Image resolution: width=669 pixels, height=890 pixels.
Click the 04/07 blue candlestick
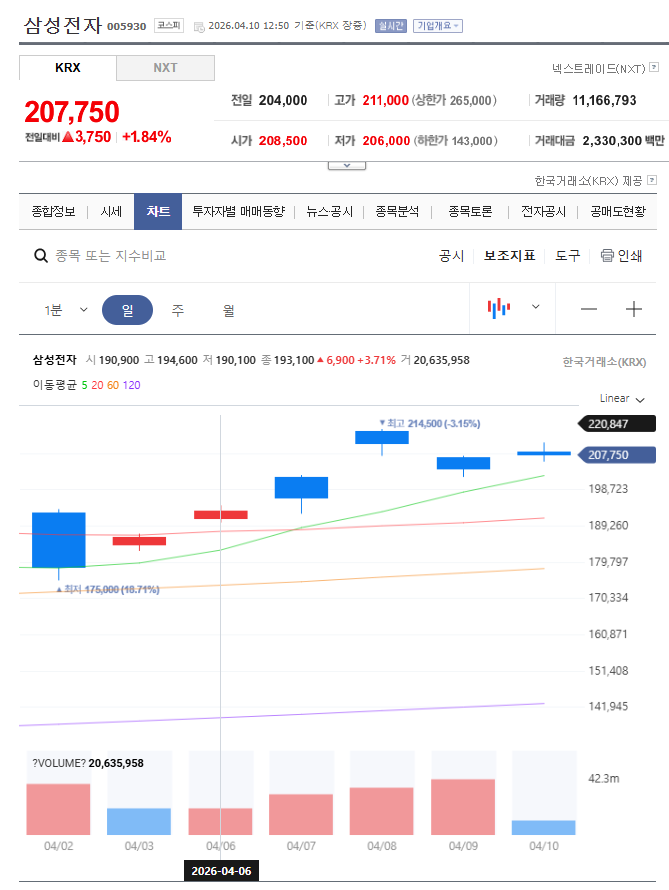[301, 488]
